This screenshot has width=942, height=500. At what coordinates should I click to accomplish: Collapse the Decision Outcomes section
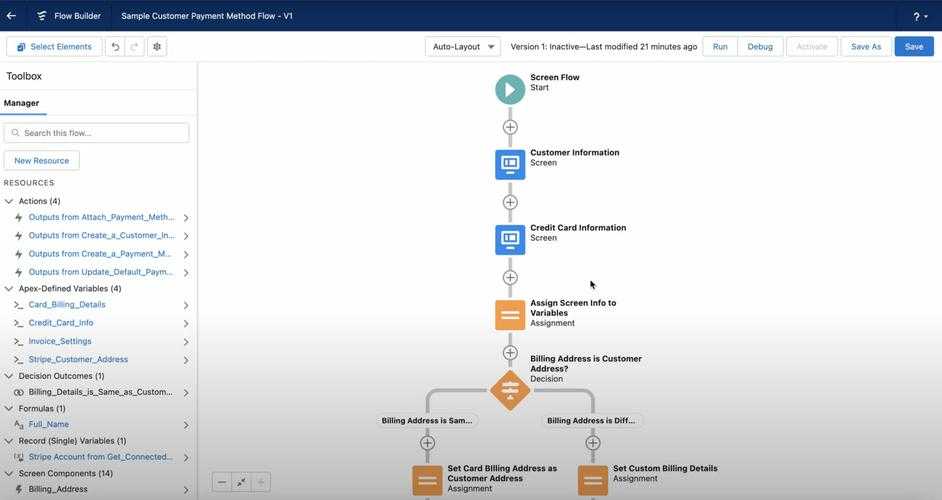click(x=9, y=376)
